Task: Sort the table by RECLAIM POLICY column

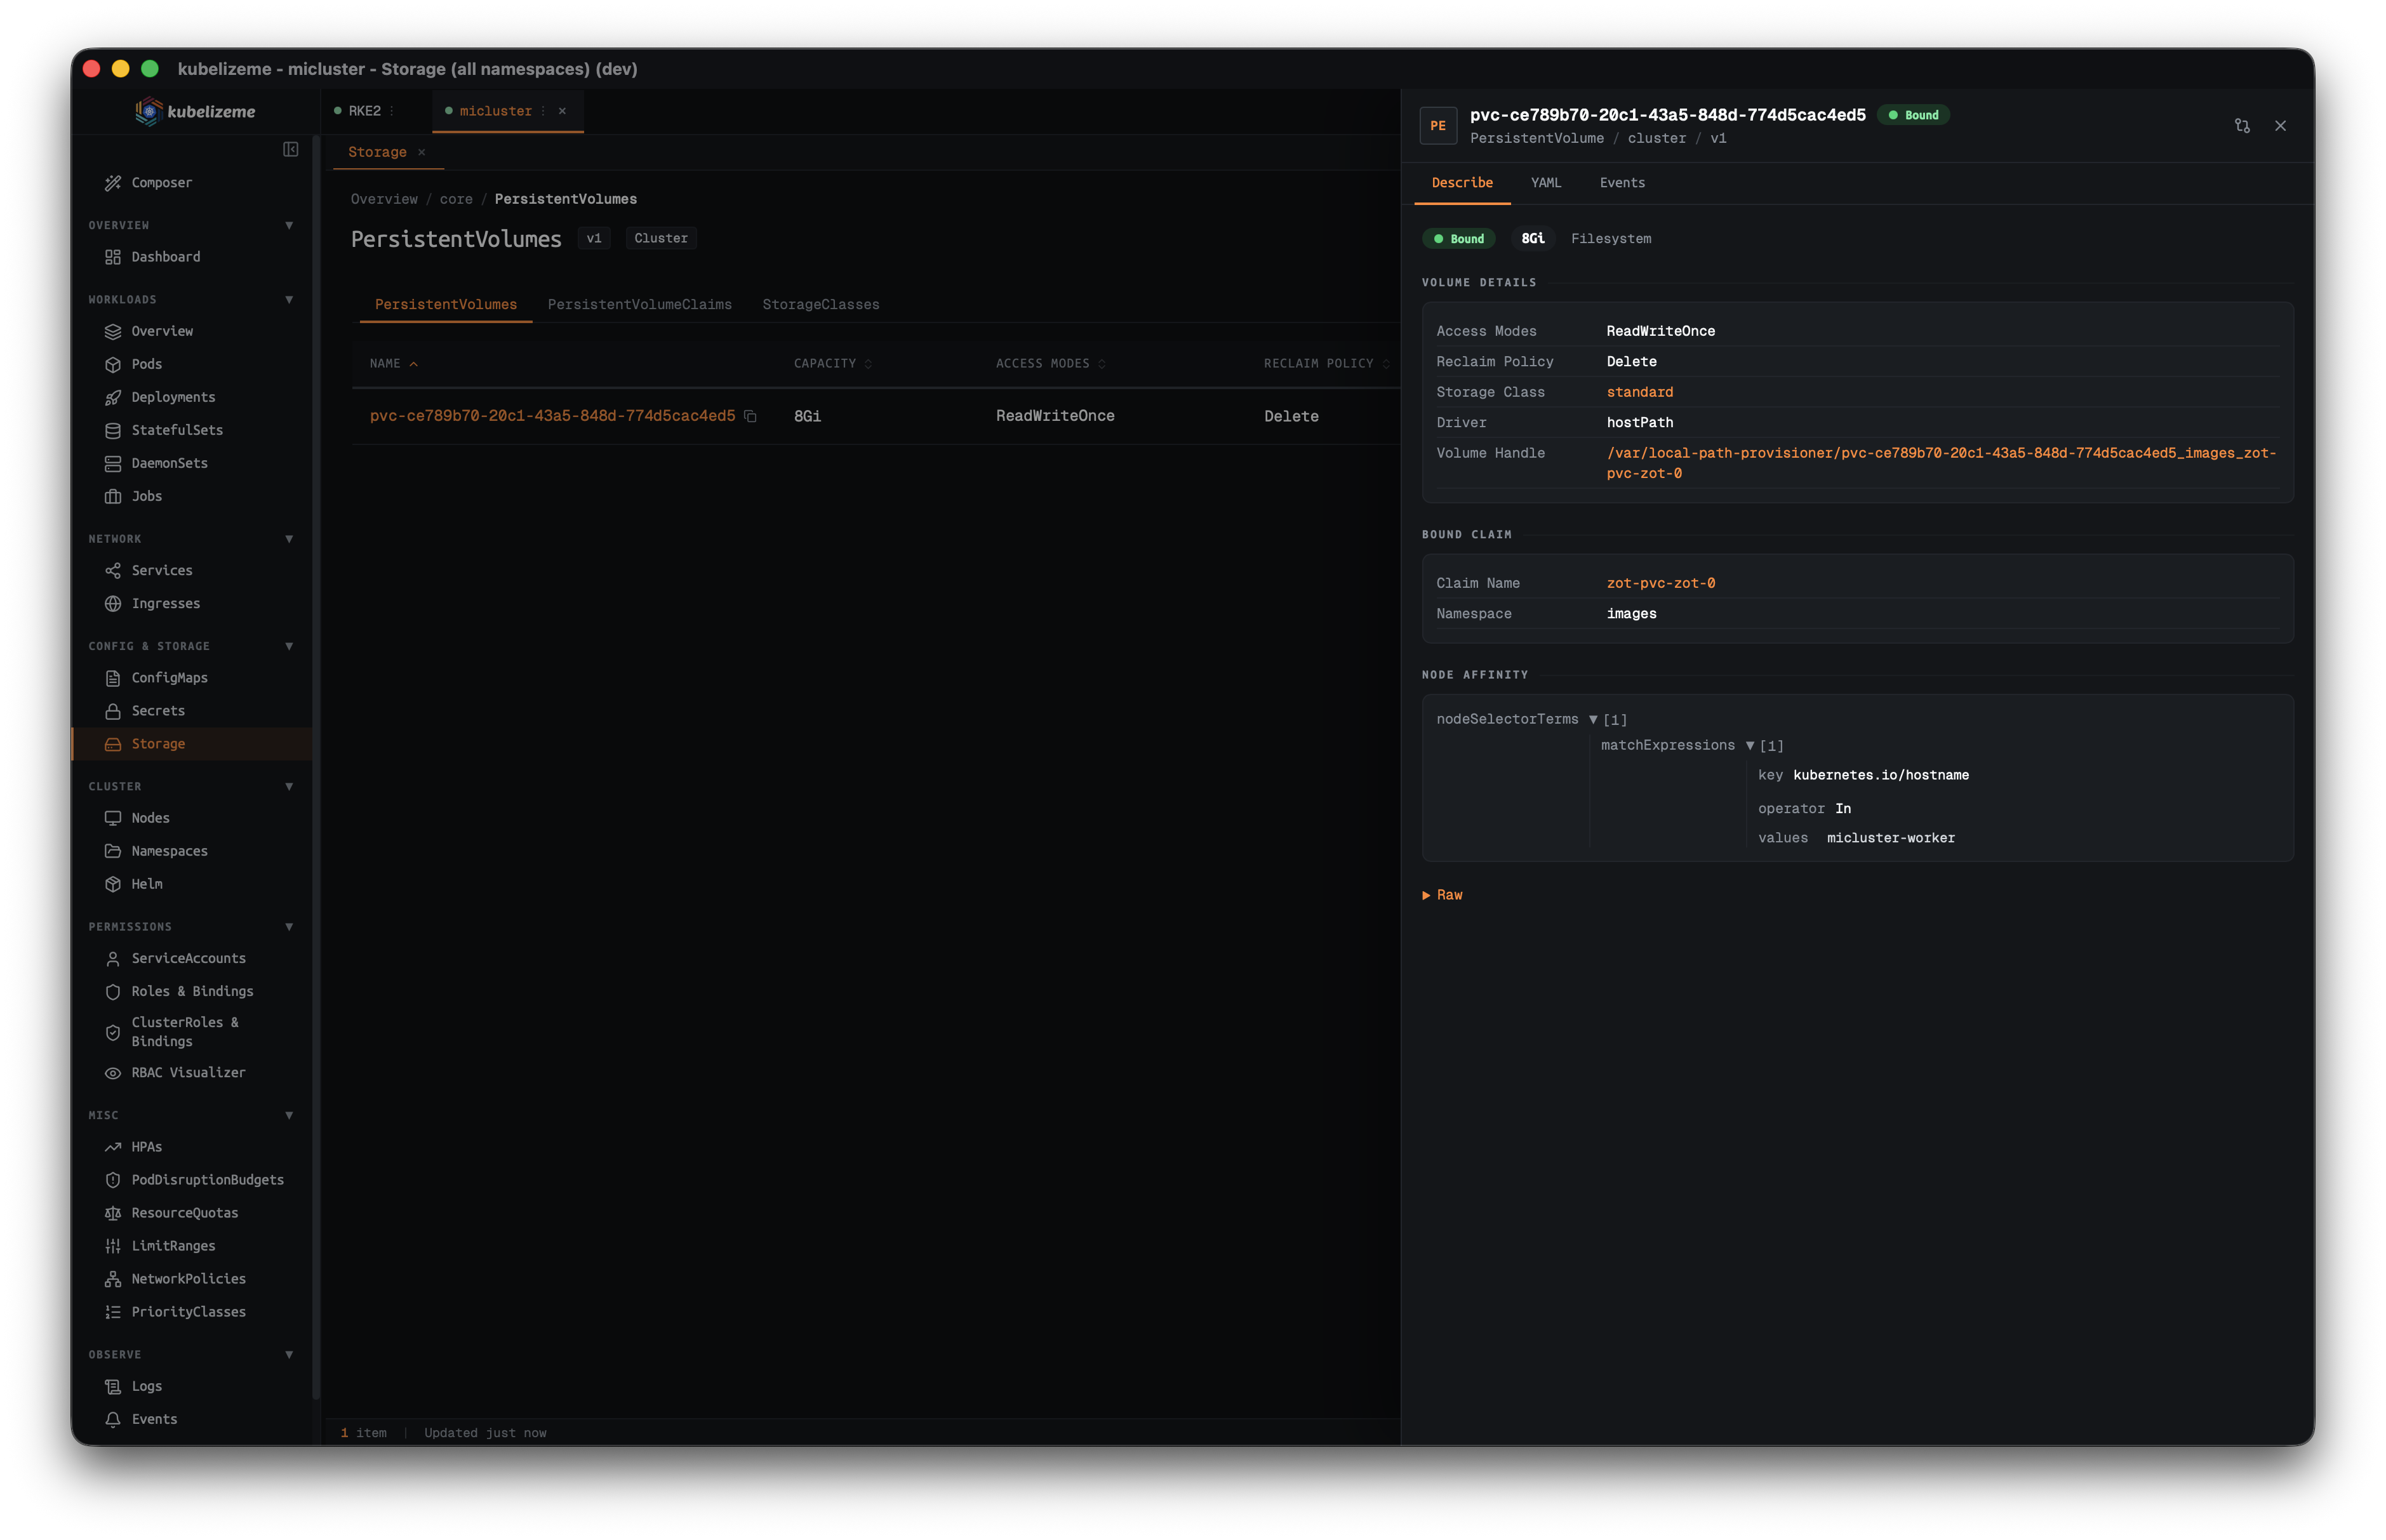Action: click(x=1327, y=363)
